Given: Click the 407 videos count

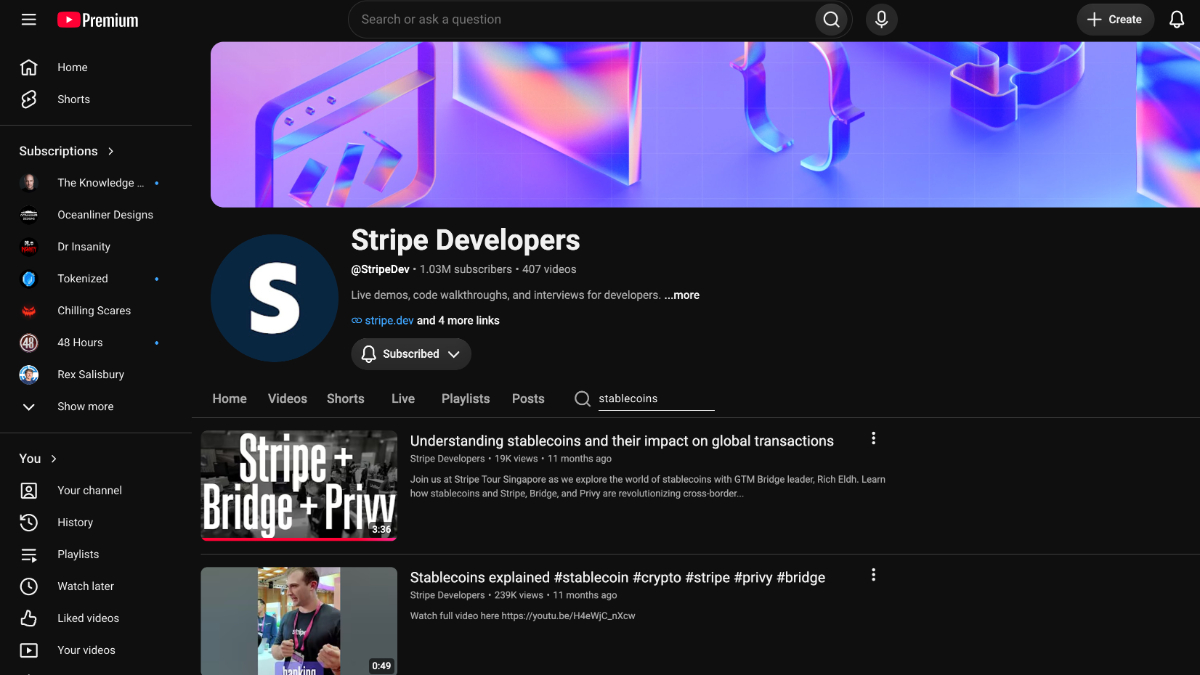Looking at the screenshot, I should (x=549, y=269).
